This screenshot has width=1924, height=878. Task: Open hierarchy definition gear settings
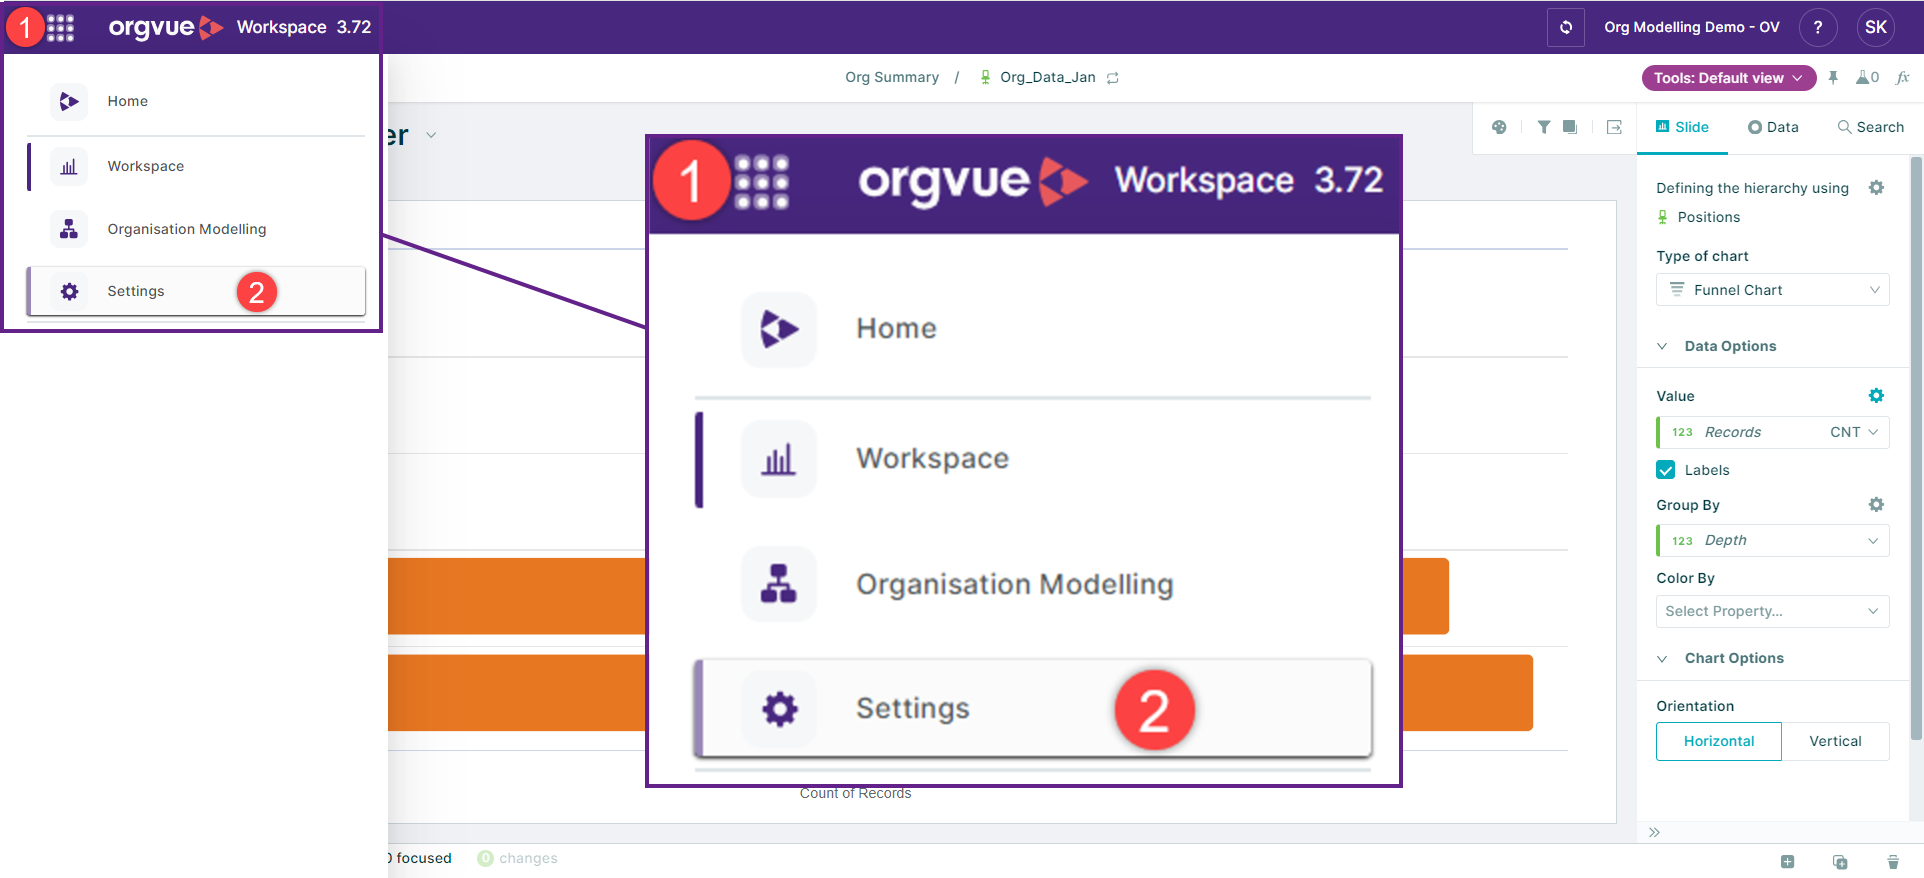[1876, 188]
